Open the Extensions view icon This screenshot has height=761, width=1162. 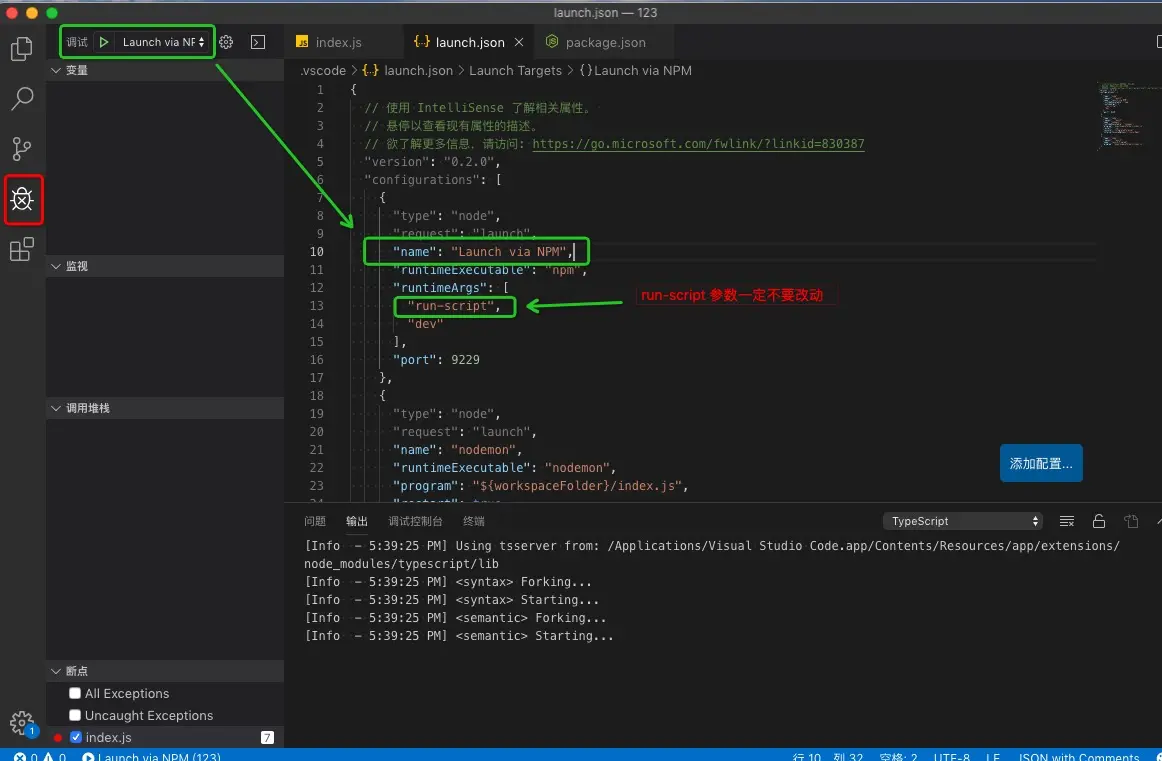click(x=21, y=249)
